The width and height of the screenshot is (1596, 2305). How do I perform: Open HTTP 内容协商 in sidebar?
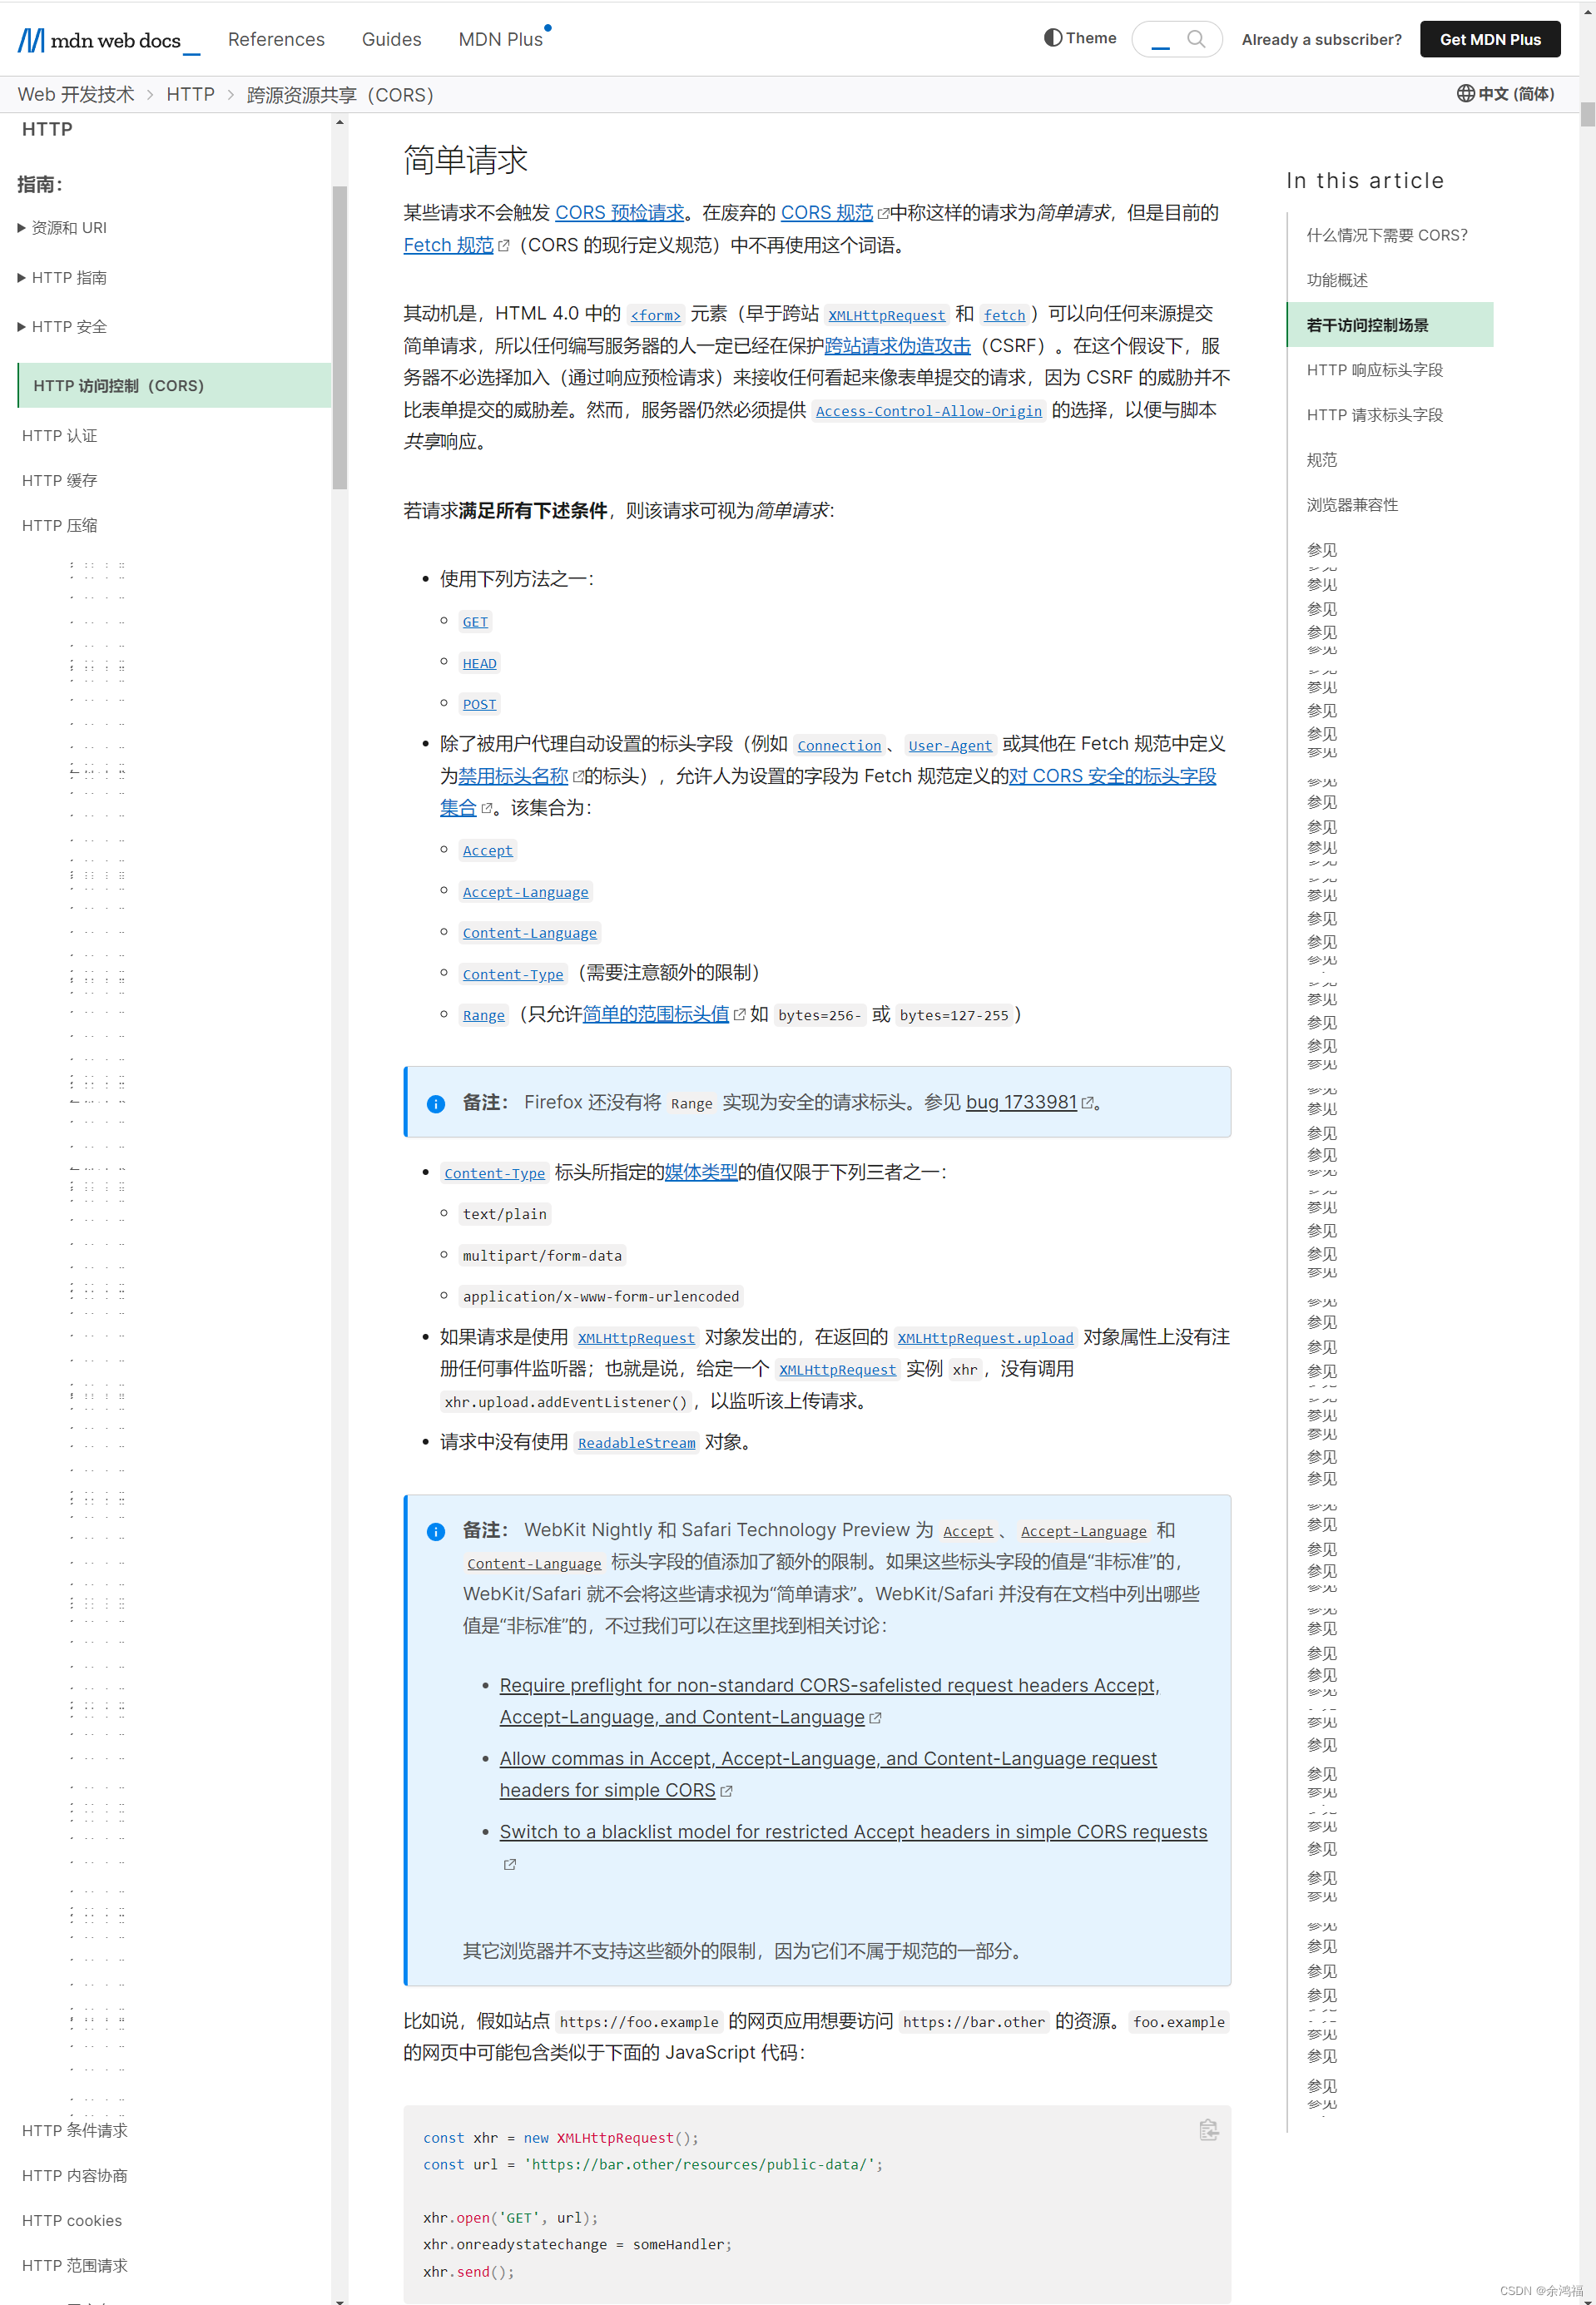pyautogui.click(x=75, y=2176)
